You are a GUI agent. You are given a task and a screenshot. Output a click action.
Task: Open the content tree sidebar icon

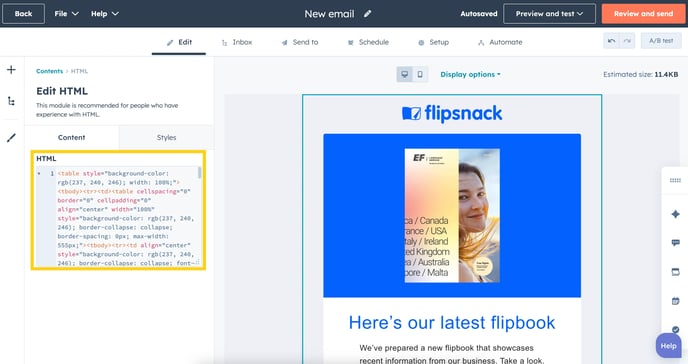pos(11,101)
